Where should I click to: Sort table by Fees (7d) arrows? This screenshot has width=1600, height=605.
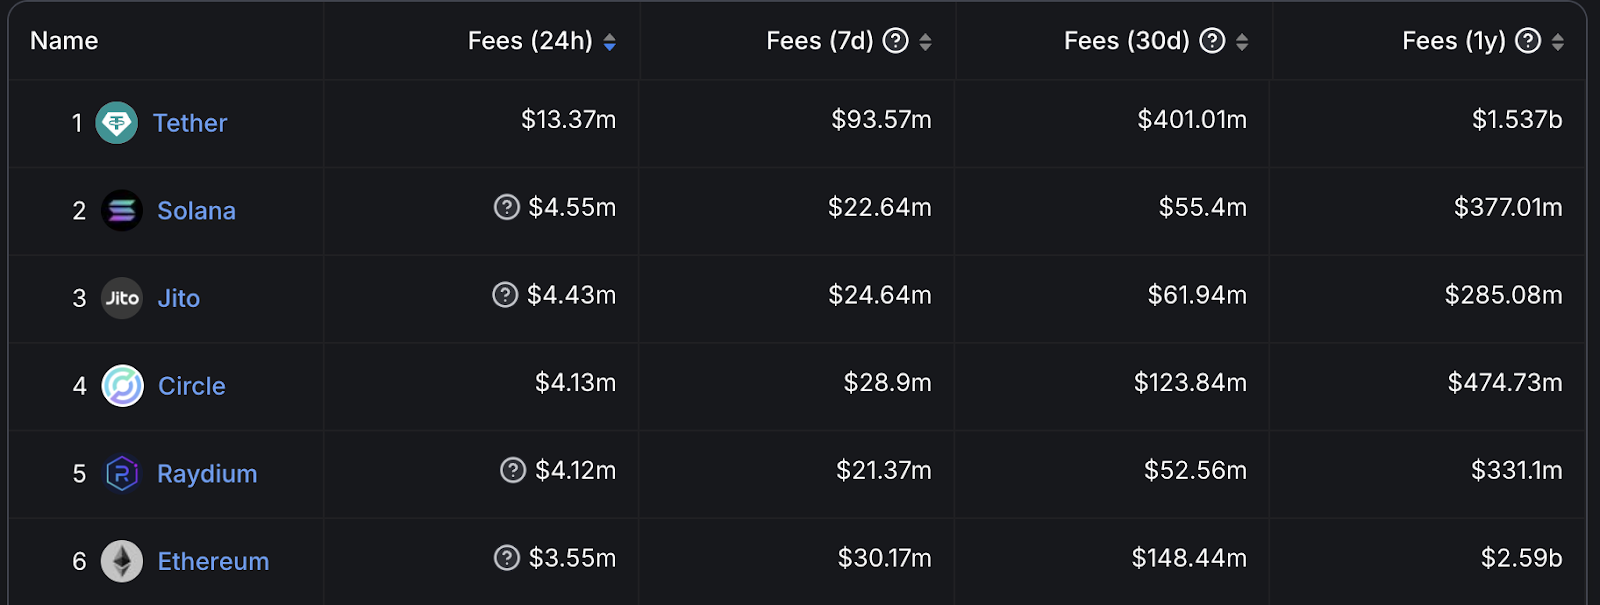(926, 42)
